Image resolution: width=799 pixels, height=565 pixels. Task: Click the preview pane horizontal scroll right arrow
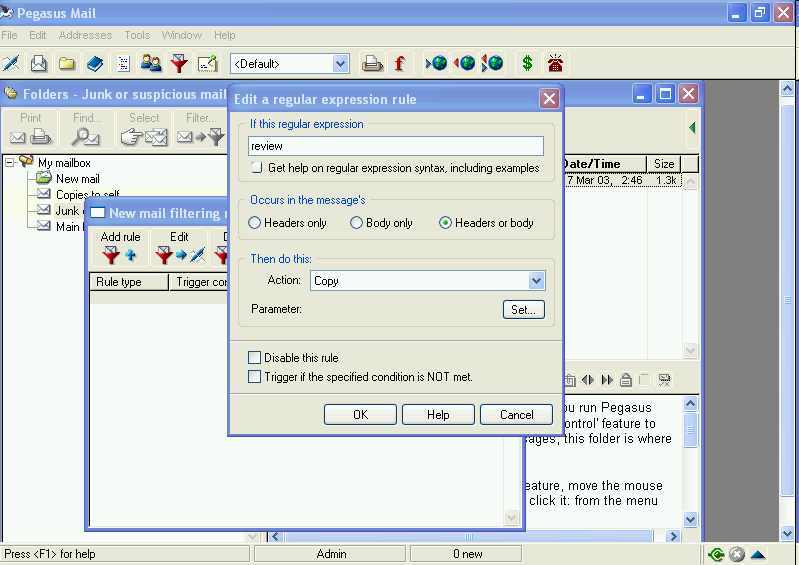click(x=674, y=536)
